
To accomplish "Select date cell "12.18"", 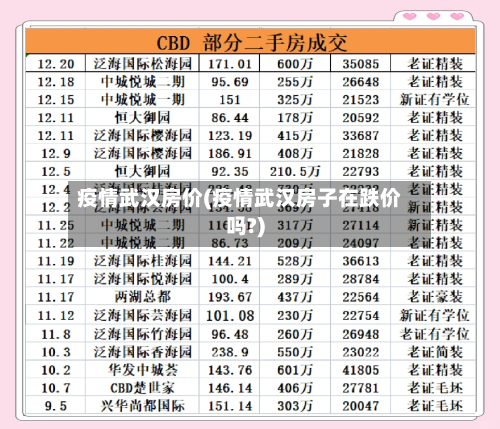I will pos(56,82).
